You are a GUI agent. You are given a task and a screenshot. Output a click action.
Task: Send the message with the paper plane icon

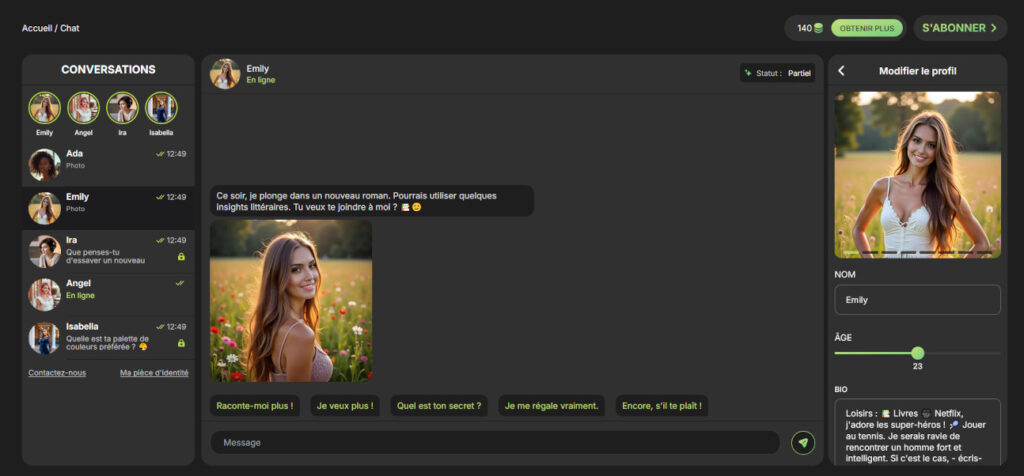[x=803, y=443]
